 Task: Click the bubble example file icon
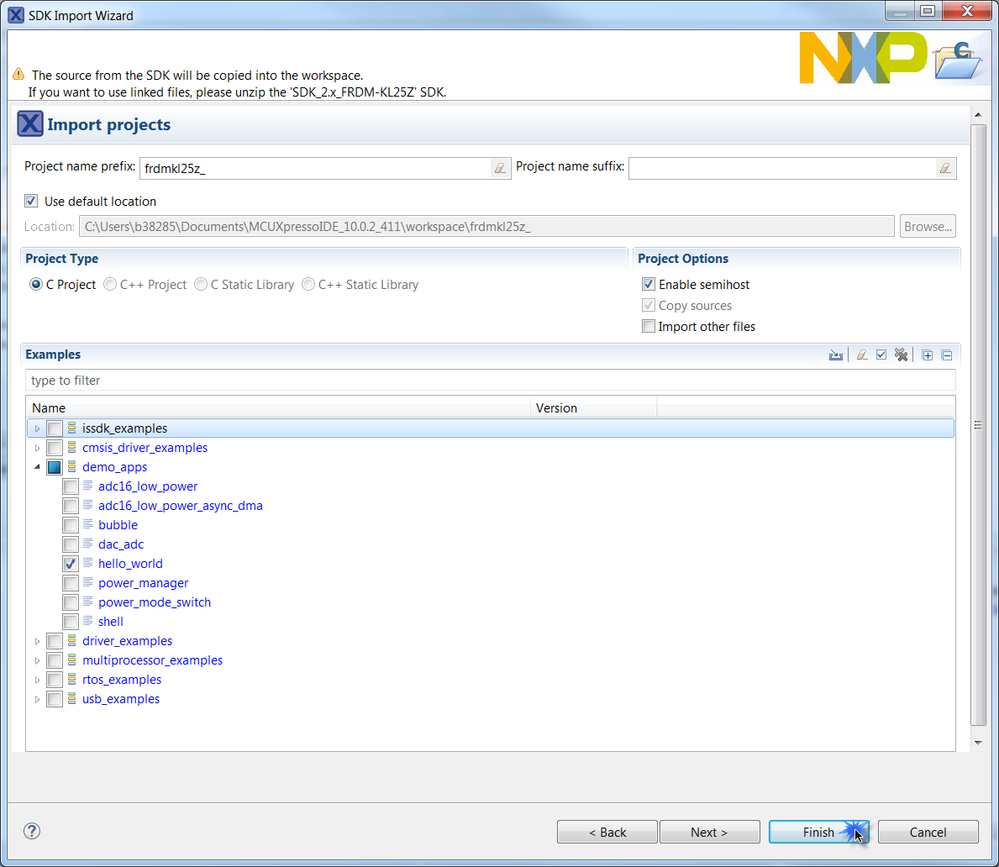(88, 524)
